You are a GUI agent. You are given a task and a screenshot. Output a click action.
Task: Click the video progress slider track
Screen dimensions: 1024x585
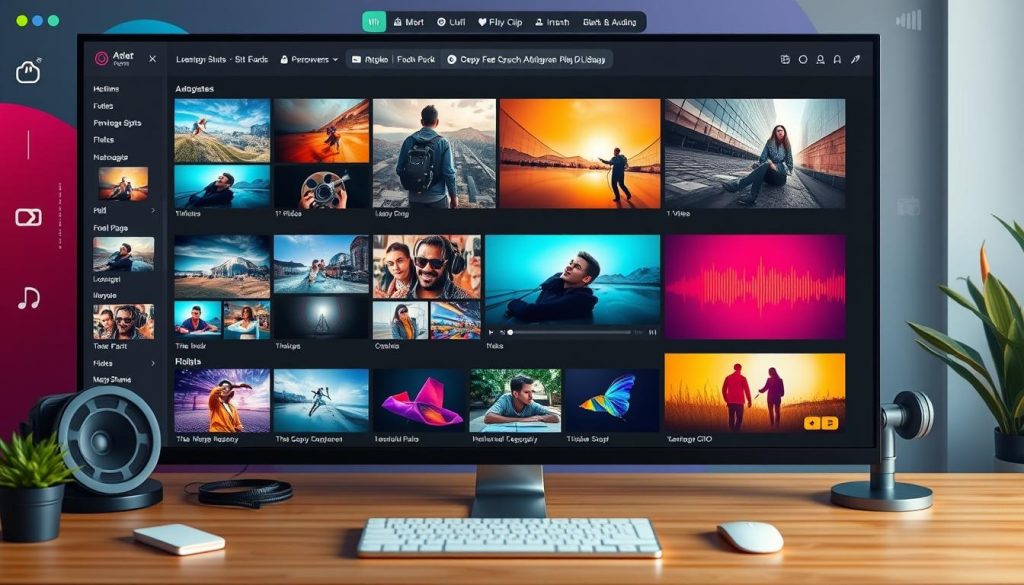coord(570,331)
